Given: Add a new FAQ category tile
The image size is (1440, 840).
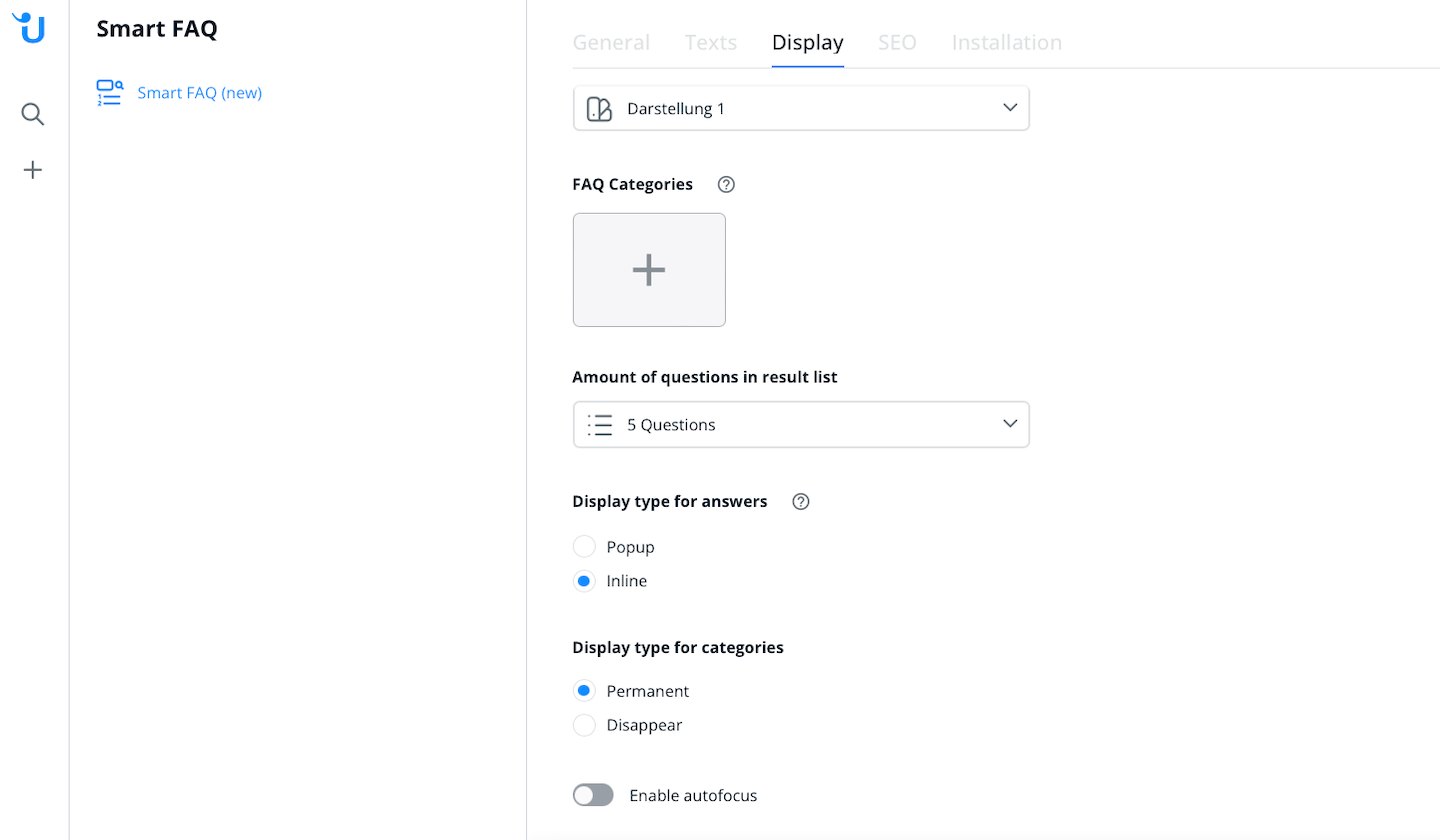Looking at the screenshot, I should pos(649,270).
